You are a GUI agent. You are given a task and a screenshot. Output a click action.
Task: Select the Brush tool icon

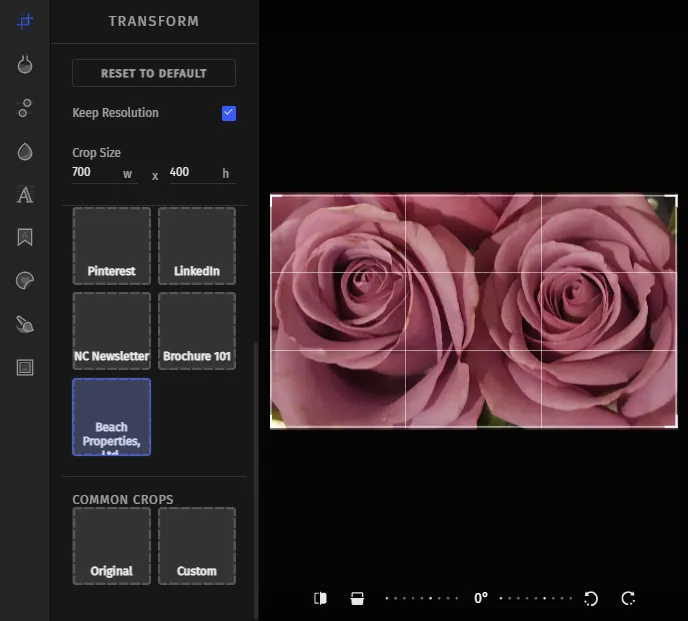coord(25,324)
